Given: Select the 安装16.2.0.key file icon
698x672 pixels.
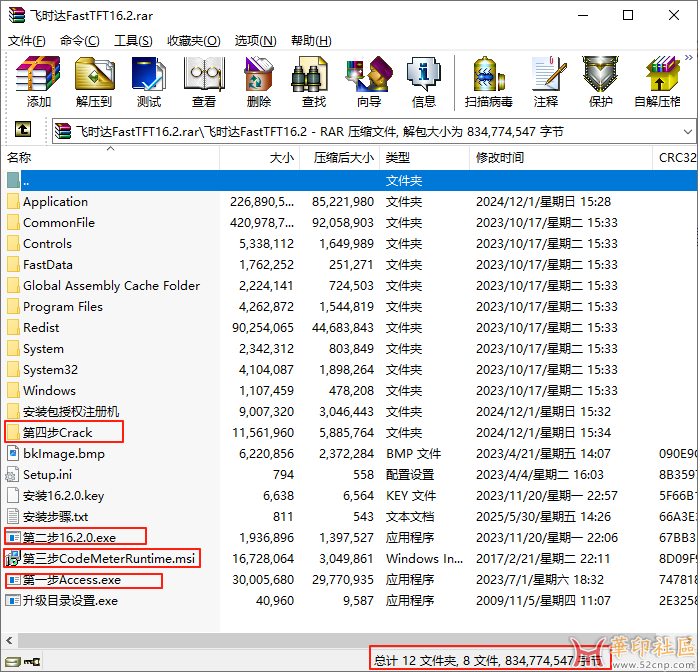Looking at the screenshot, I should coord(13,496).
